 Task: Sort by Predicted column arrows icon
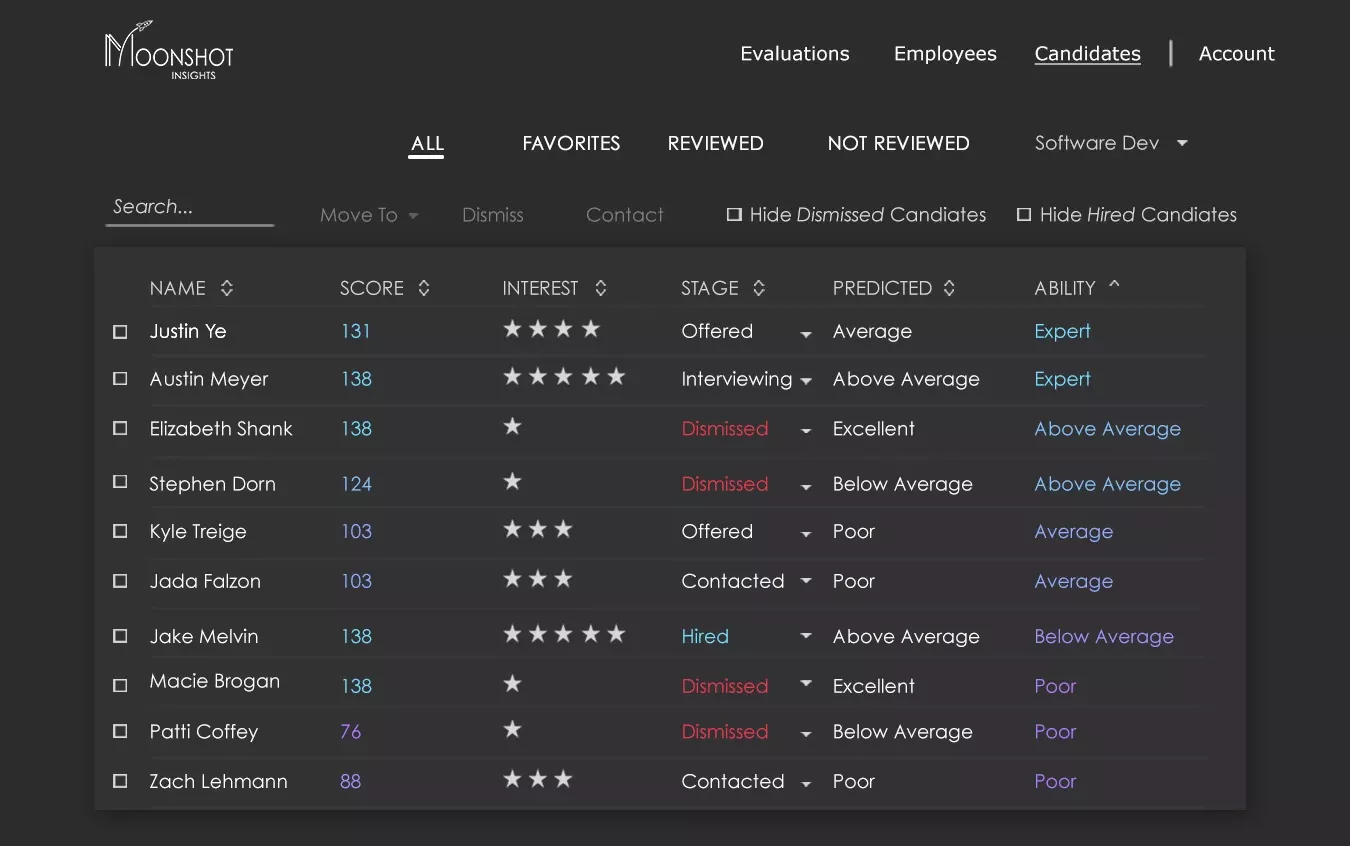click(949, 288)
